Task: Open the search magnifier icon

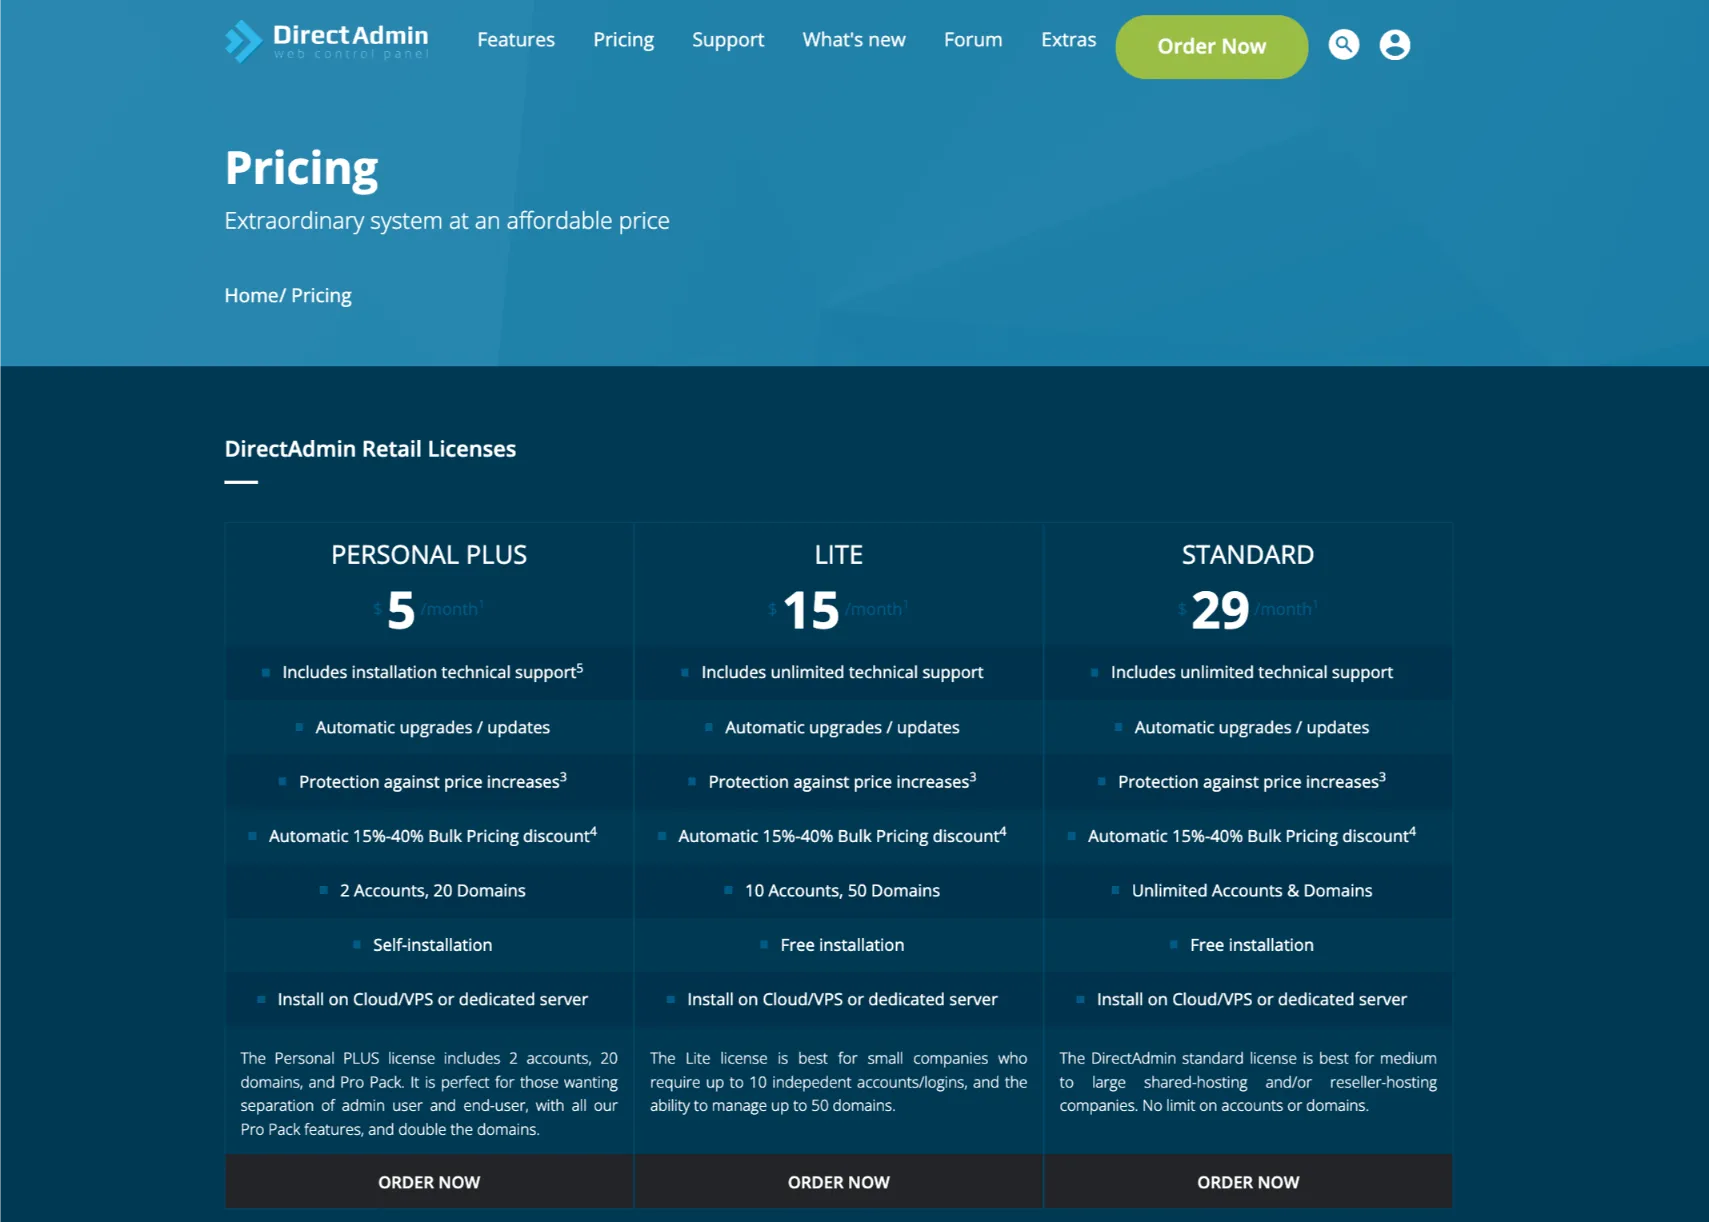Action: 1343,45
